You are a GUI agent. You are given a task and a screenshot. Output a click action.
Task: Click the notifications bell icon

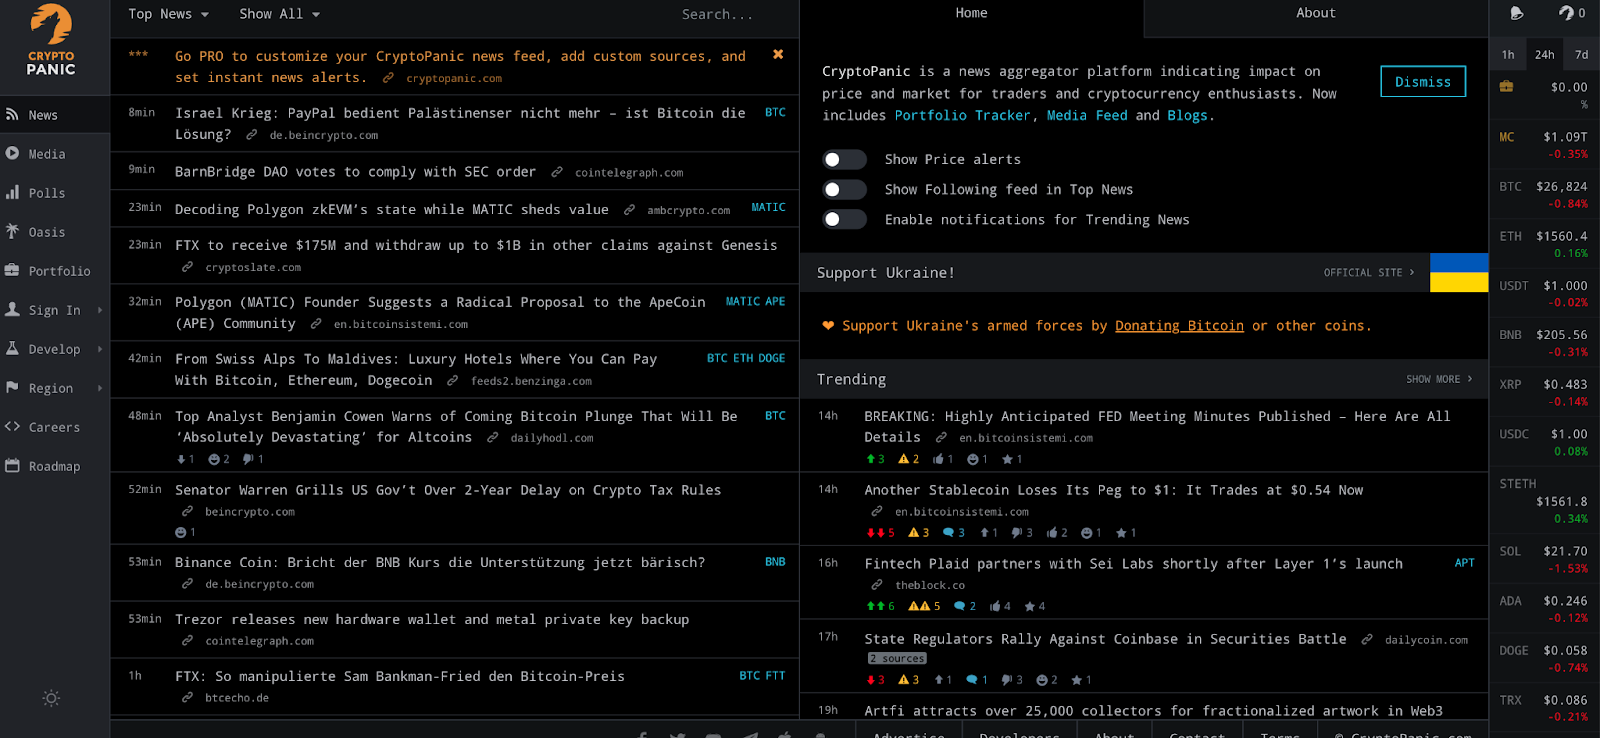pos(1516,13)
